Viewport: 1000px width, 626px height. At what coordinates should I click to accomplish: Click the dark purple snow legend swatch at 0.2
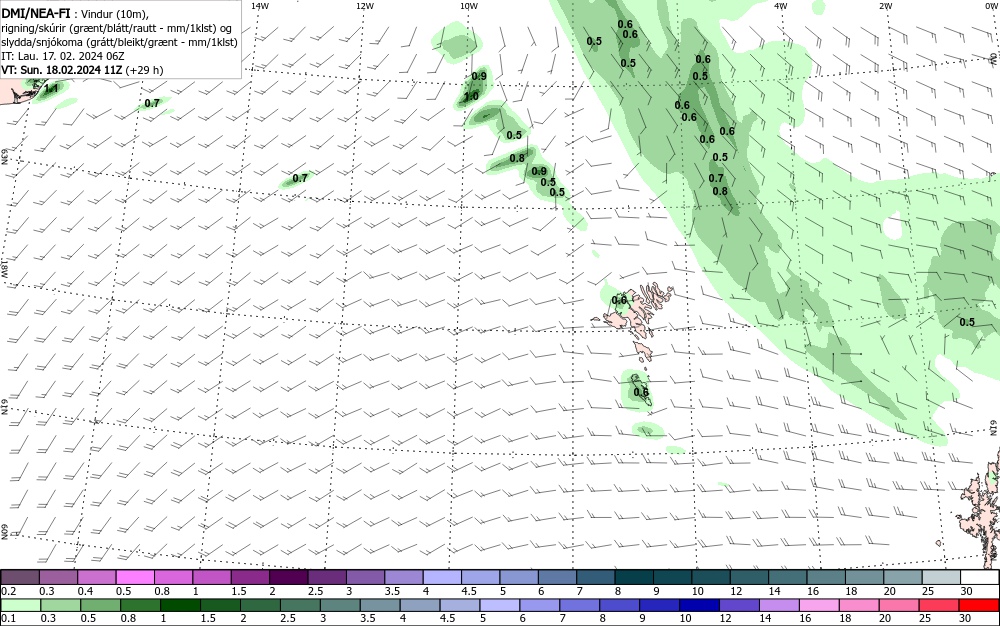20,577
